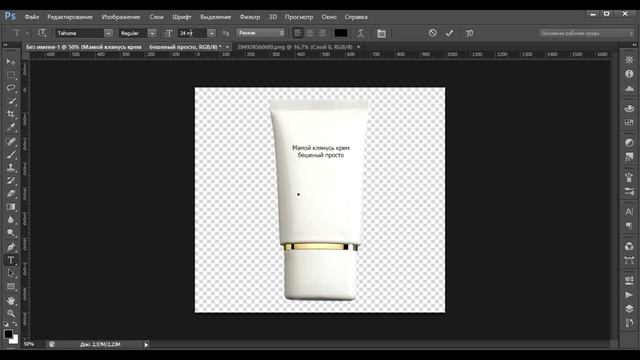
Task: Open the Фильтр menu
Action: pyautogui.click(x=250, y=17)
